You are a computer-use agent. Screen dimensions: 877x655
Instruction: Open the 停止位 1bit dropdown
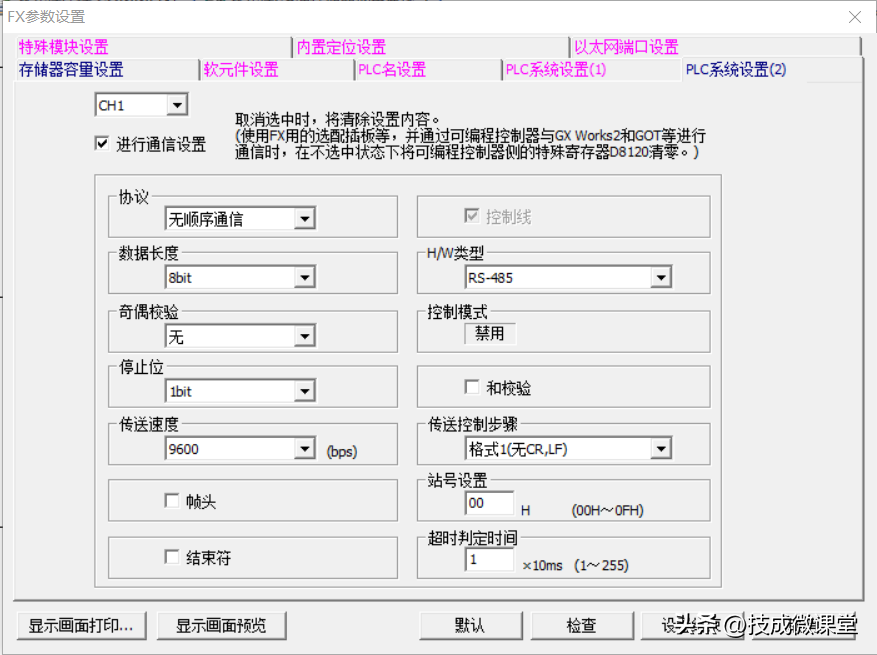point(304,392)
